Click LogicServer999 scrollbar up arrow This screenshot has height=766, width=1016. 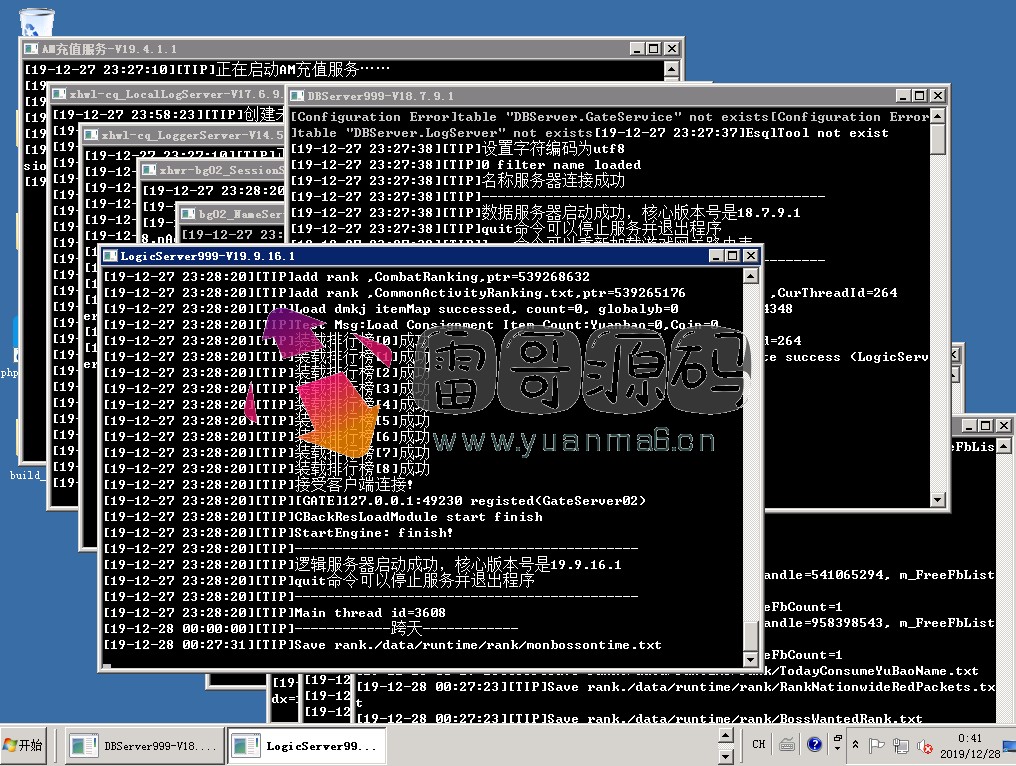pos(750,277)
